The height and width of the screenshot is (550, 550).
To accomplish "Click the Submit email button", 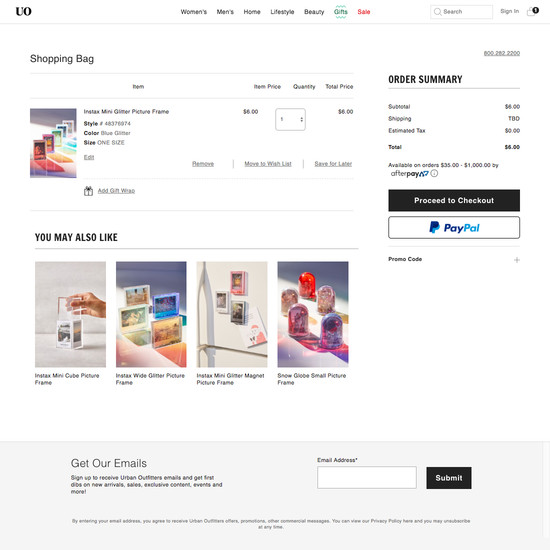I will pyautogui.click(x=449, y=478).
